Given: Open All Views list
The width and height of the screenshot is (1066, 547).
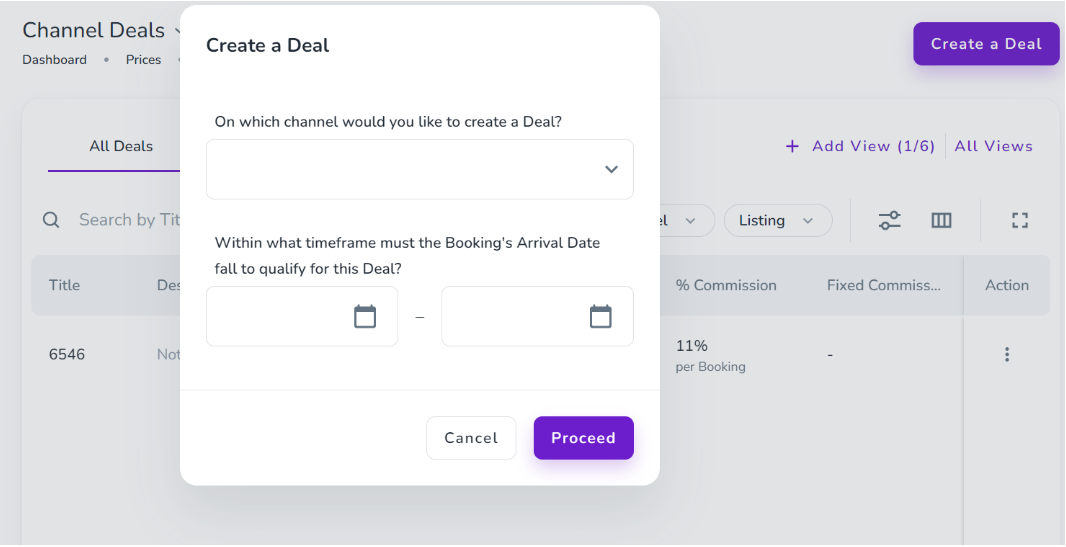Looking at the screenshot, I should (x=993, y=146).
